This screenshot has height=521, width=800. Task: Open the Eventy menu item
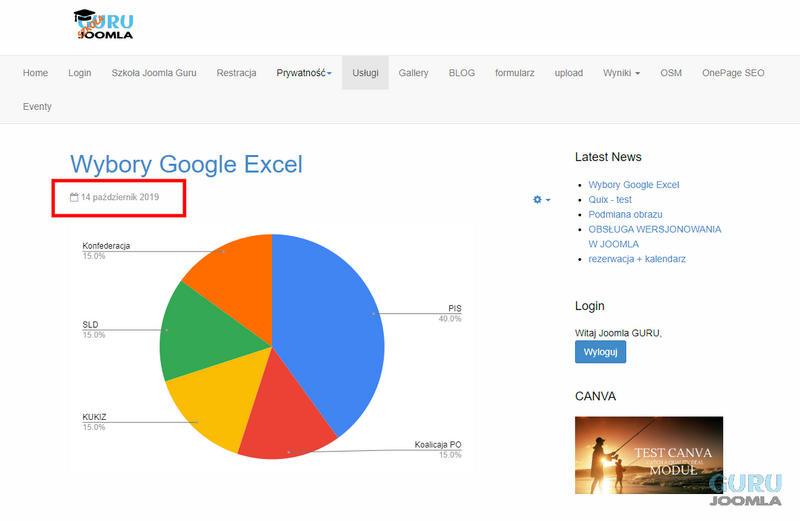(x=37, y=107)
